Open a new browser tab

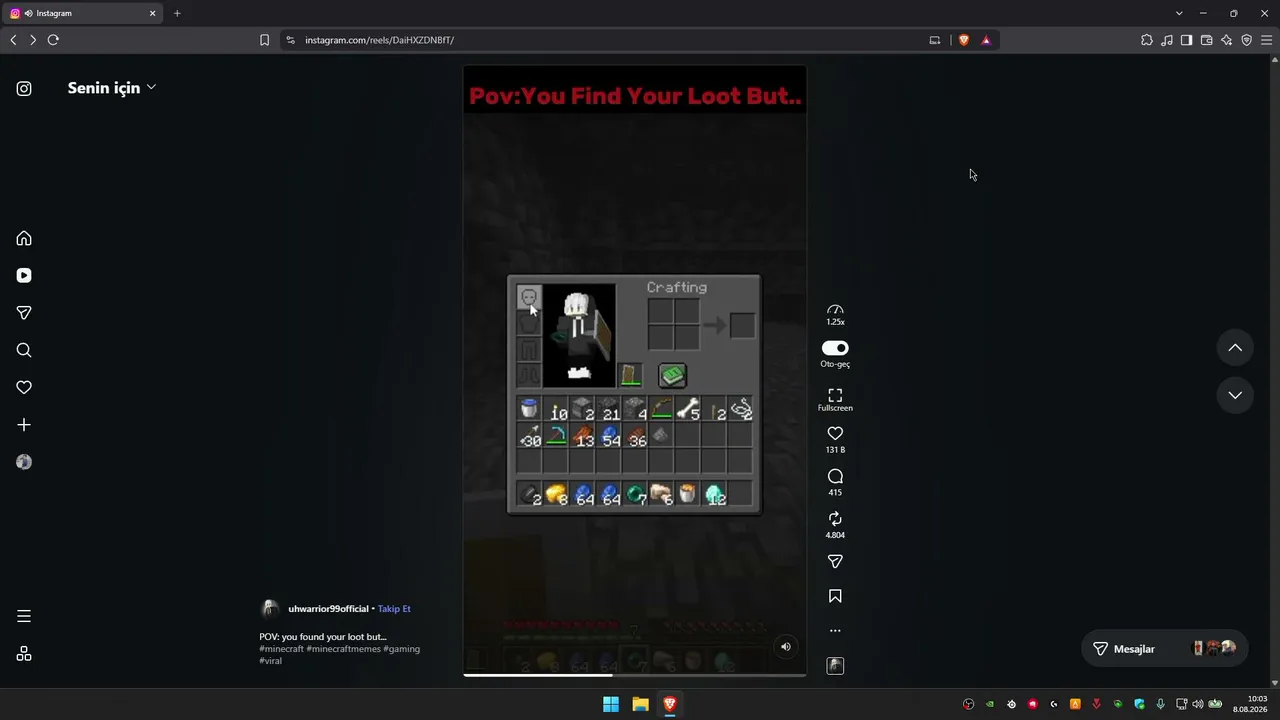tap(177, 14)
